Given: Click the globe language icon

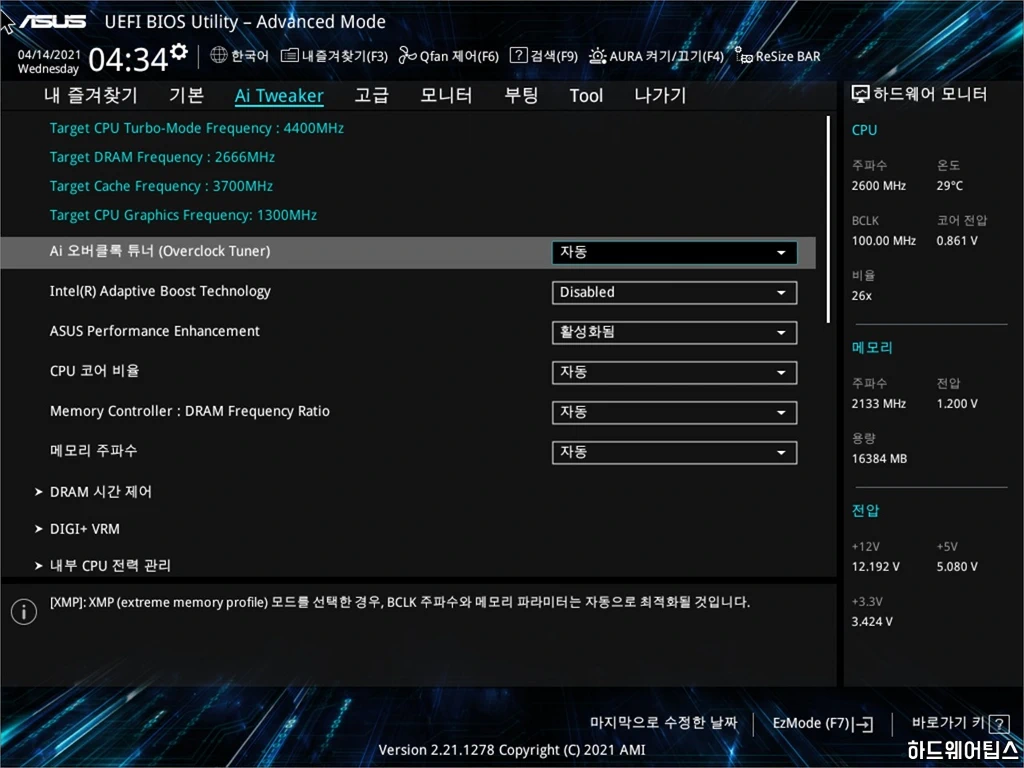Looking at the screenshot, I should click(x=219, y=56).
